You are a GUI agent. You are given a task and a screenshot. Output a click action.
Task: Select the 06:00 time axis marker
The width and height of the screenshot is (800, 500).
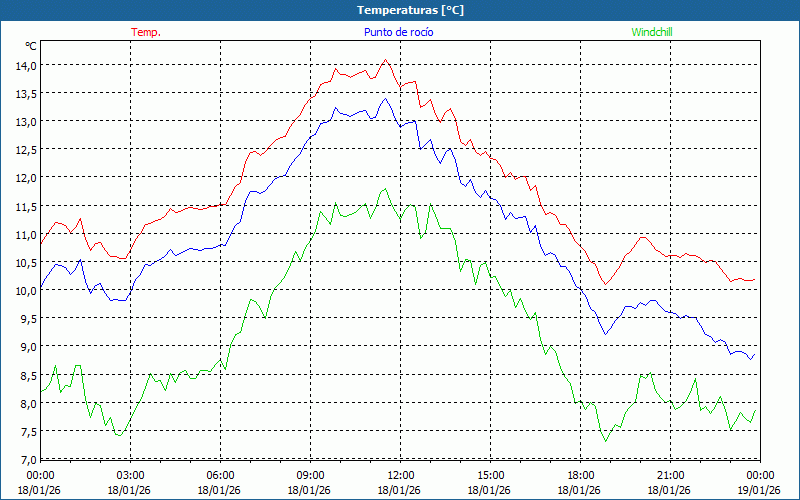pyautogui.click(x=220, y=475)
